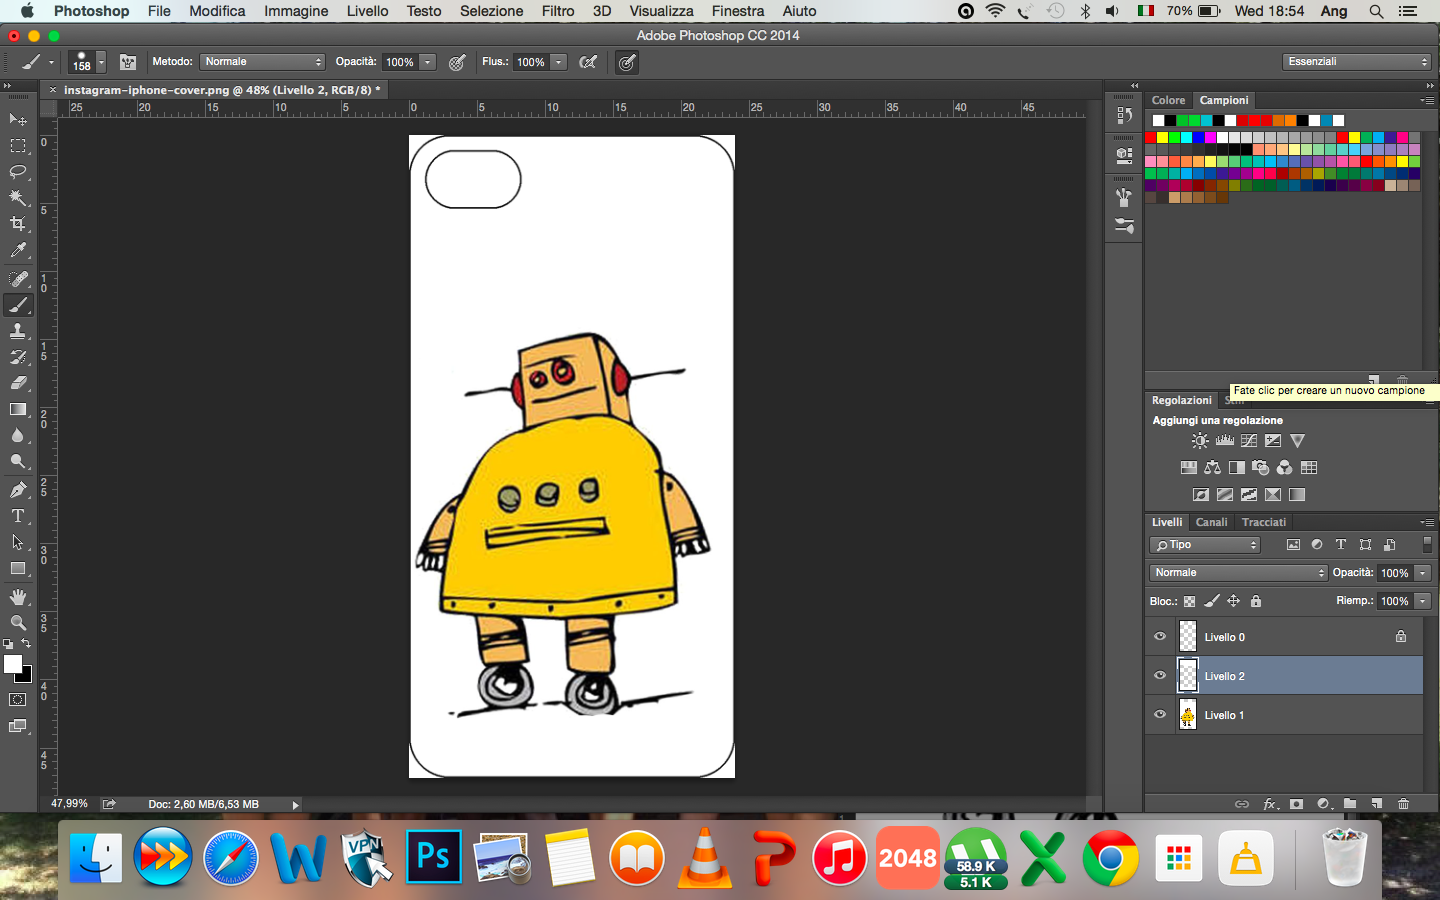
Task: Select the Horizontal Type tool
Action: coord(18,516)
